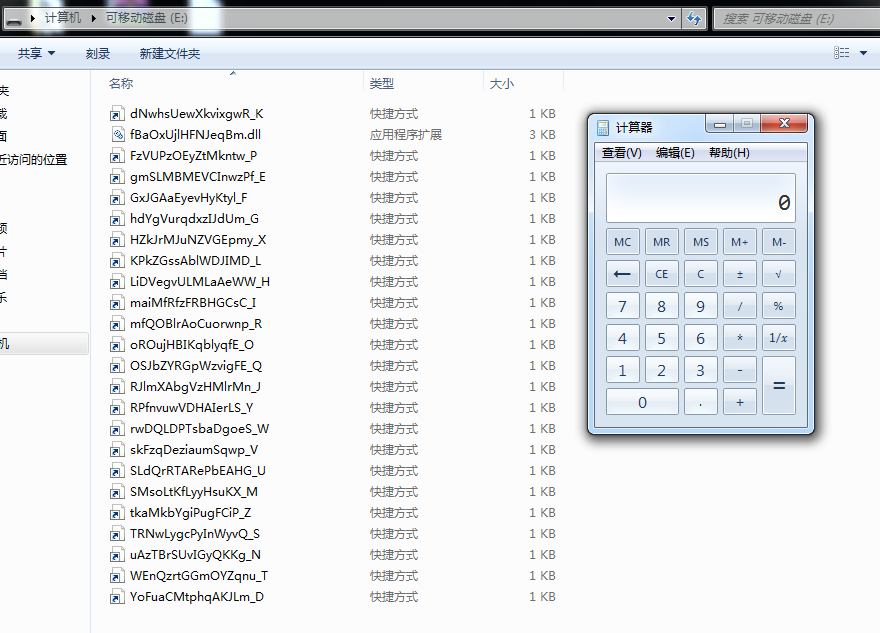880x633 pixels.
Task: Select the fBaOxUjlHFNJeqBm.dll file icon
Action: (117, 135)
